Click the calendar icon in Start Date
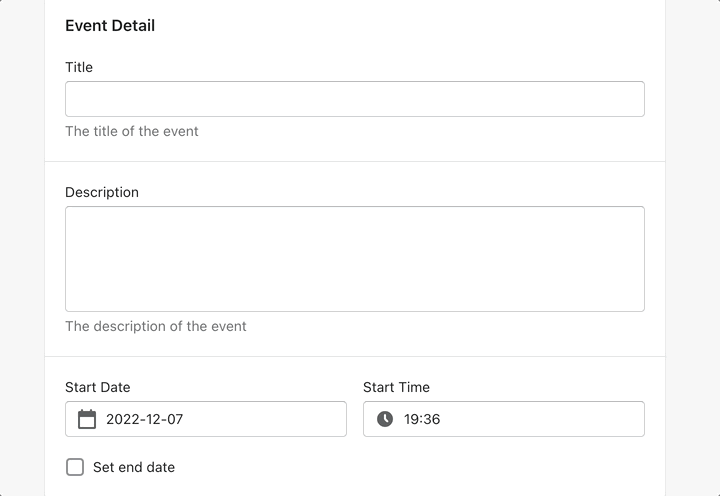 pyautogui.click(x=87, y=419)
